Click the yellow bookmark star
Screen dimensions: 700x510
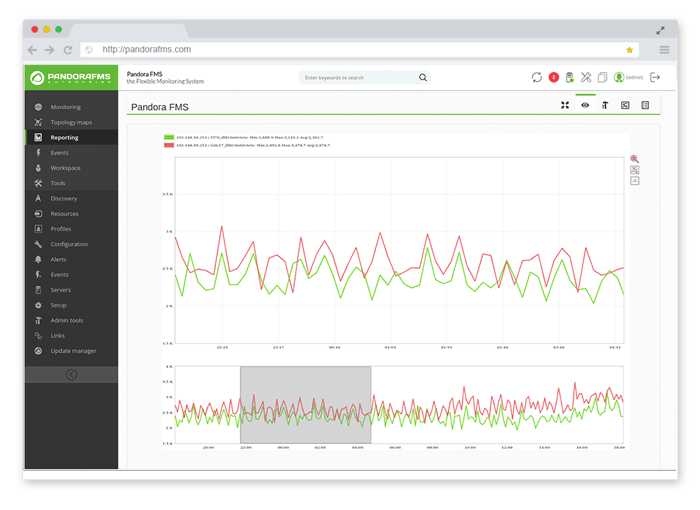point(629,50)
